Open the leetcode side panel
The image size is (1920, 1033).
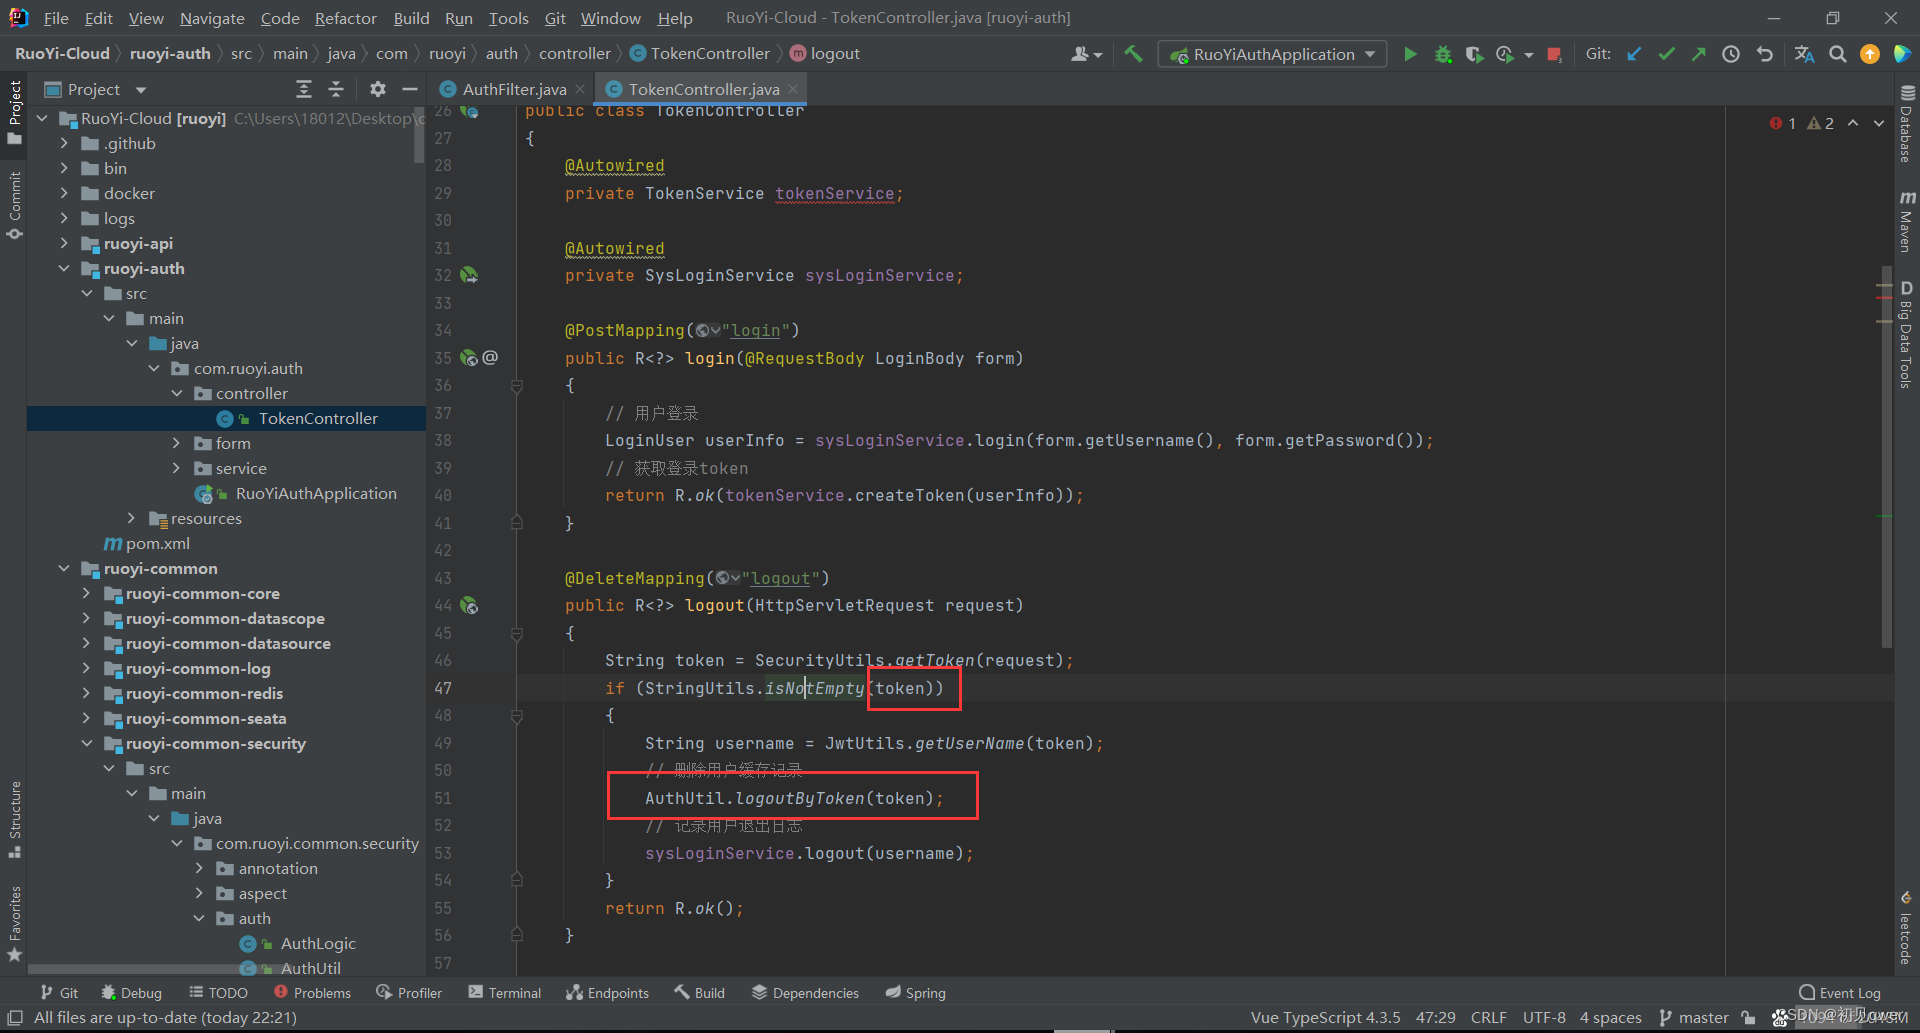point(1906,928)
